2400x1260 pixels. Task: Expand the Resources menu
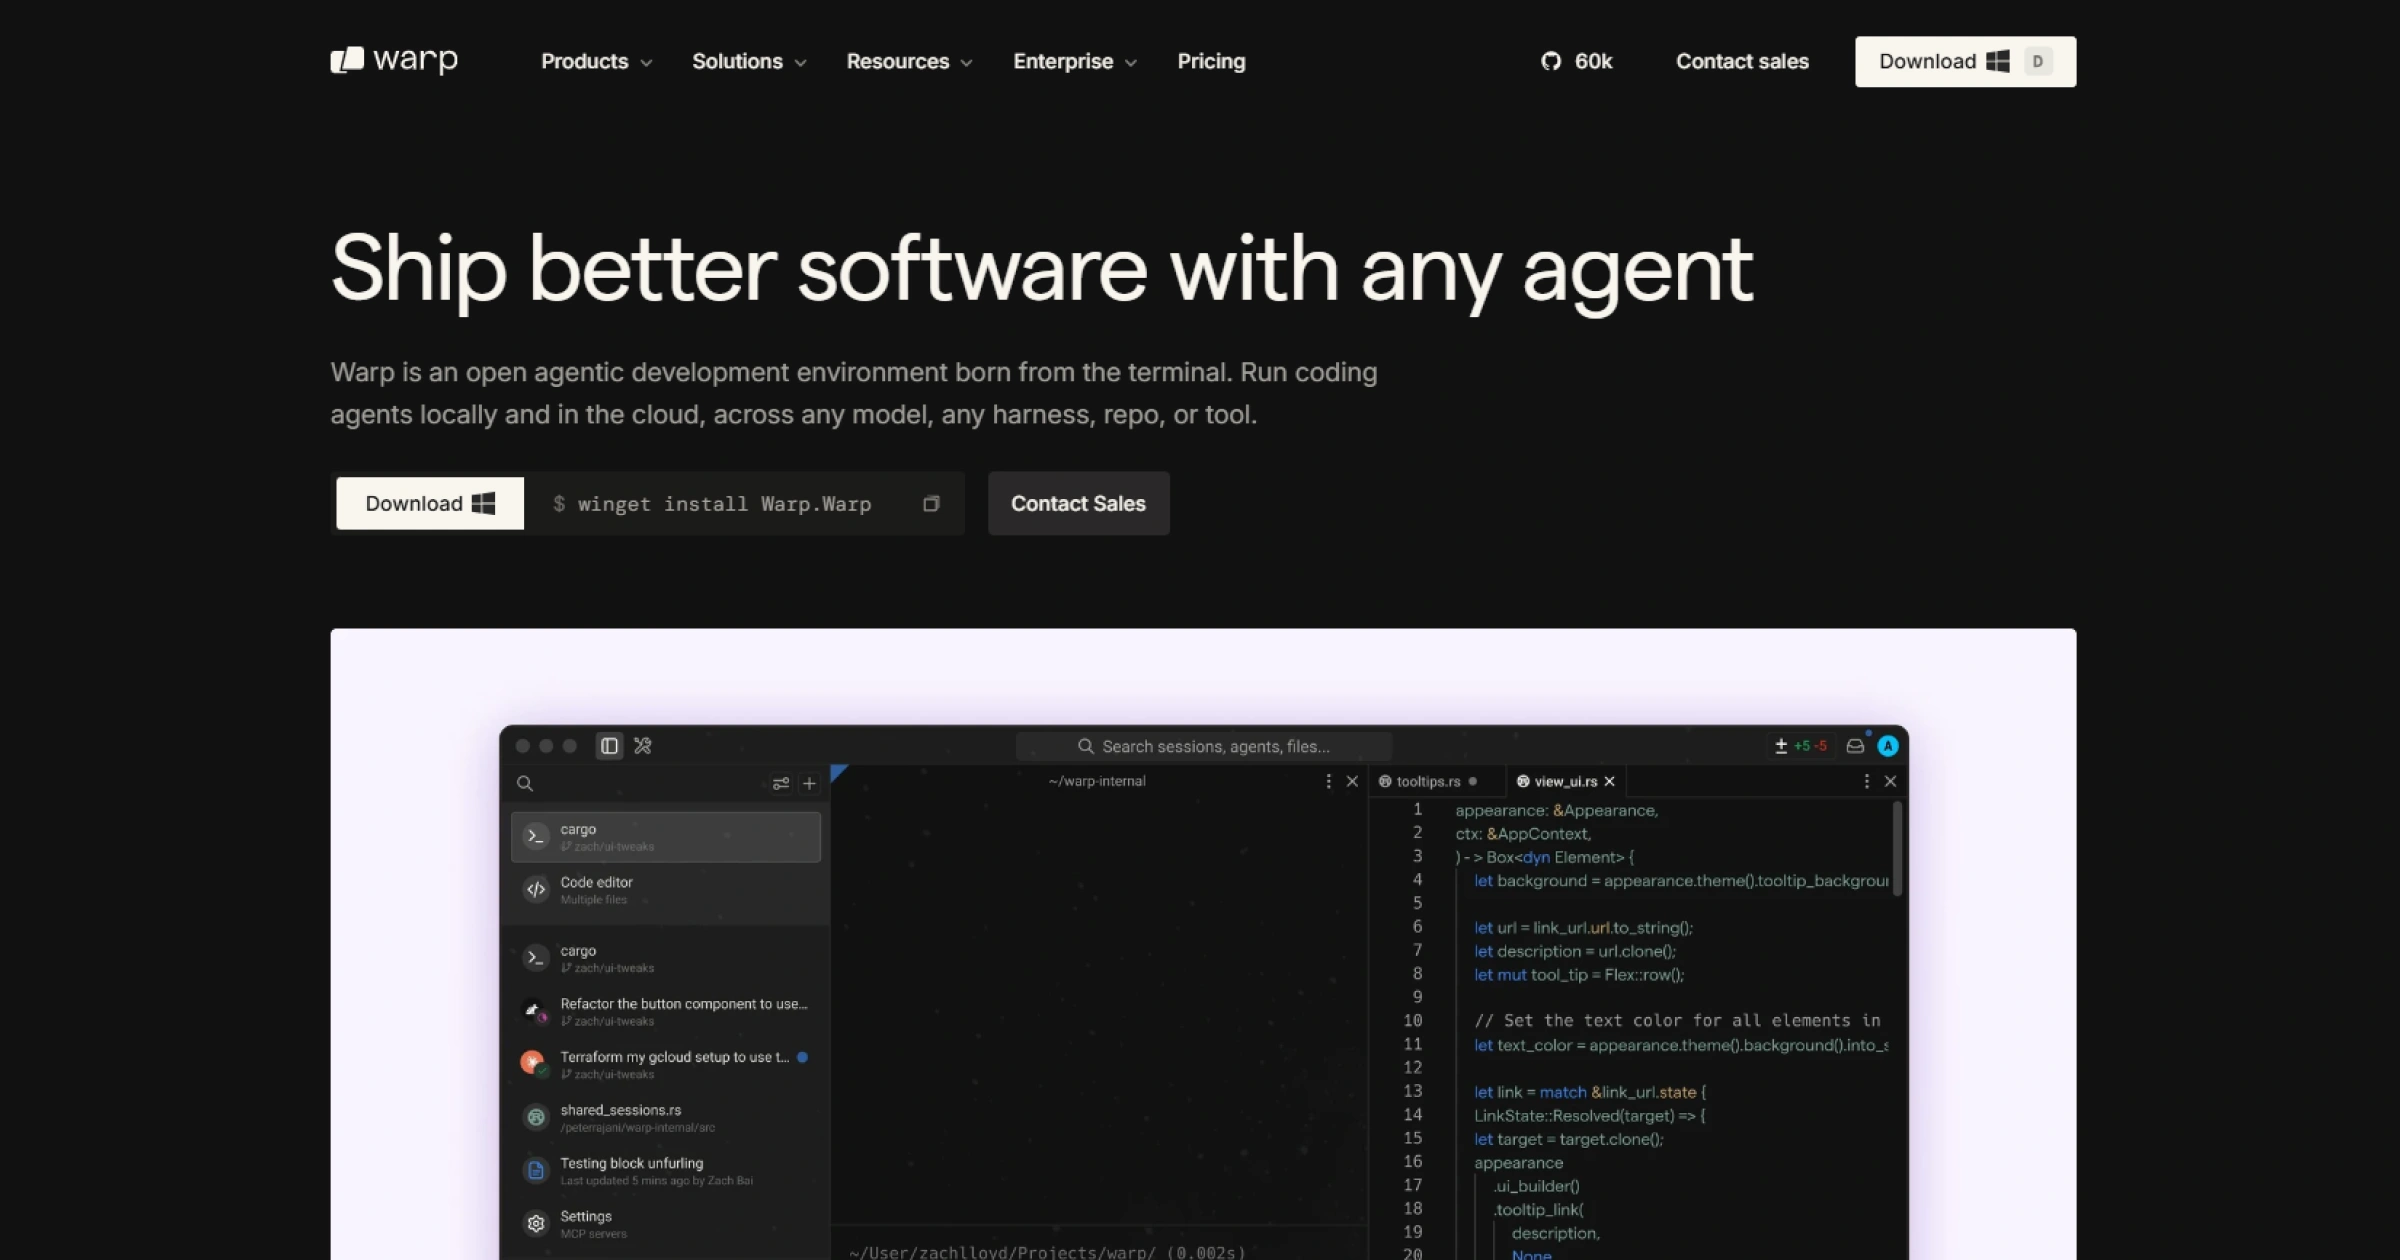point(909,61)
